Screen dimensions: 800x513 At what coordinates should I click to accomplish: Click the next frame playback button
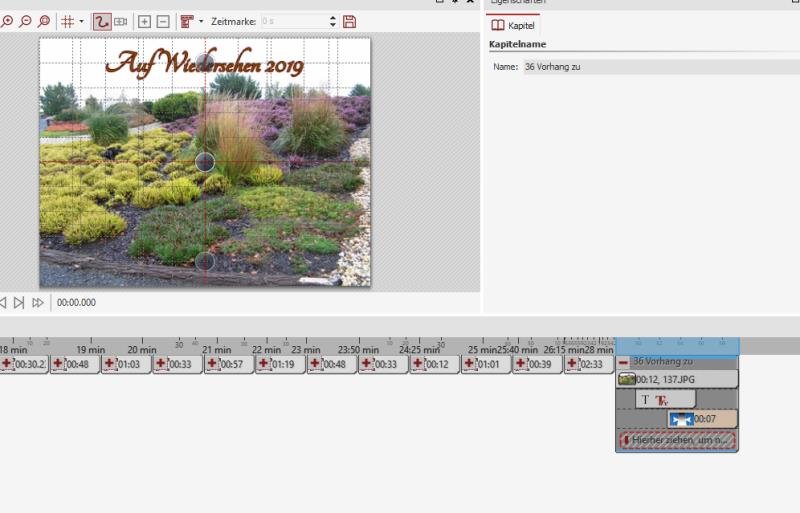coord(19,303)
